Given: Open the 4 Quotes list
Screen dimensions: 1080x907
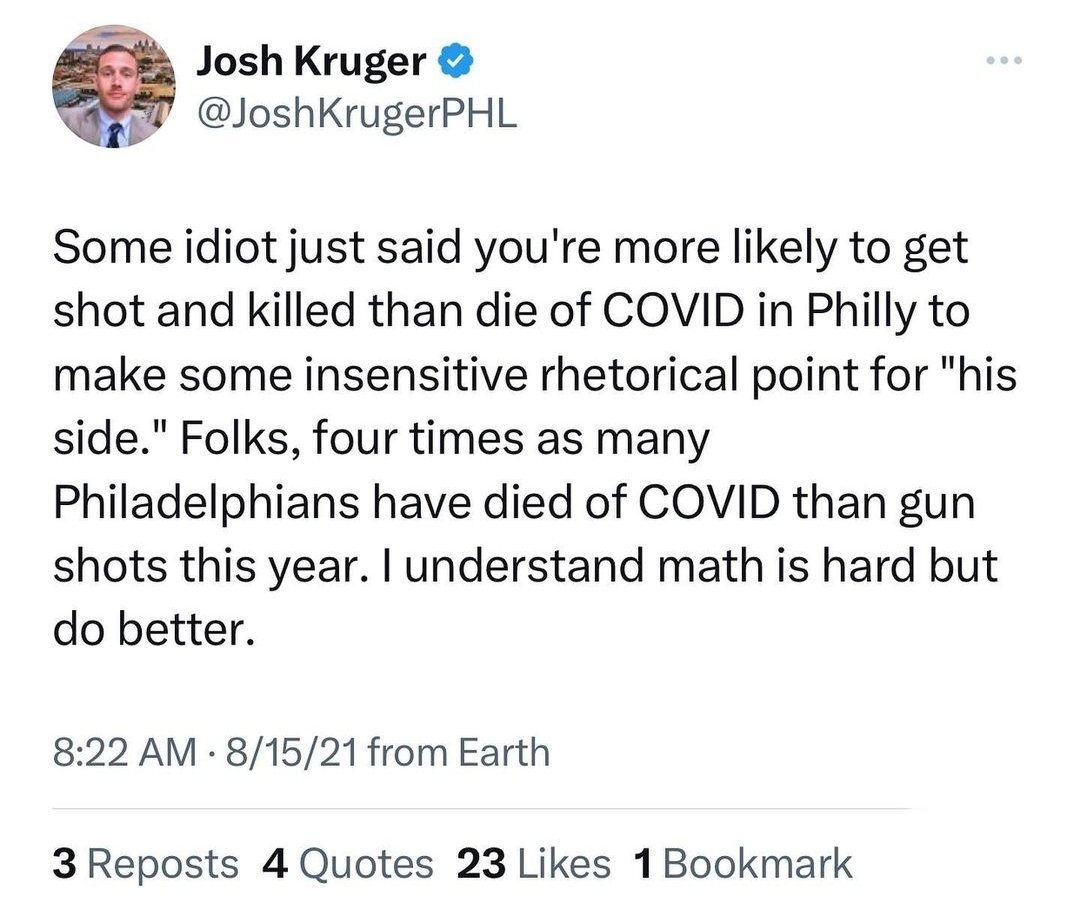Looking at the screenshot, I should pos(348,863).
